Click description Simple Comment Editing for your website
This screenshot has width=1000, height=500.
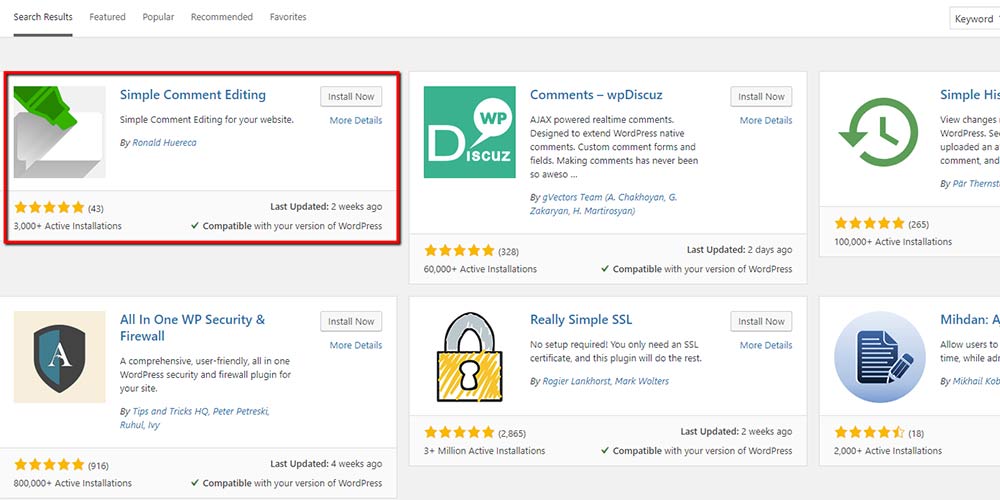(x=207, y=119)
